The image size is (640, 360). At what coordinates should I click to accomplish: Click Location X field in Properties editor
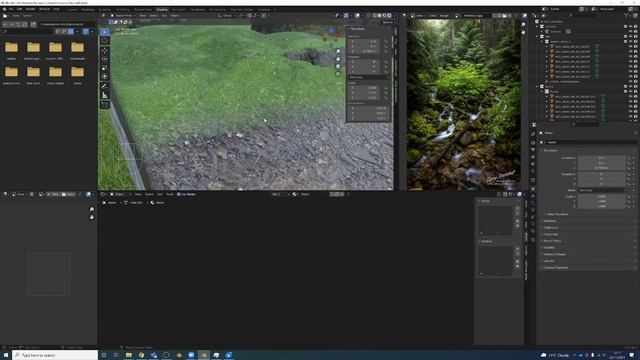601,158
